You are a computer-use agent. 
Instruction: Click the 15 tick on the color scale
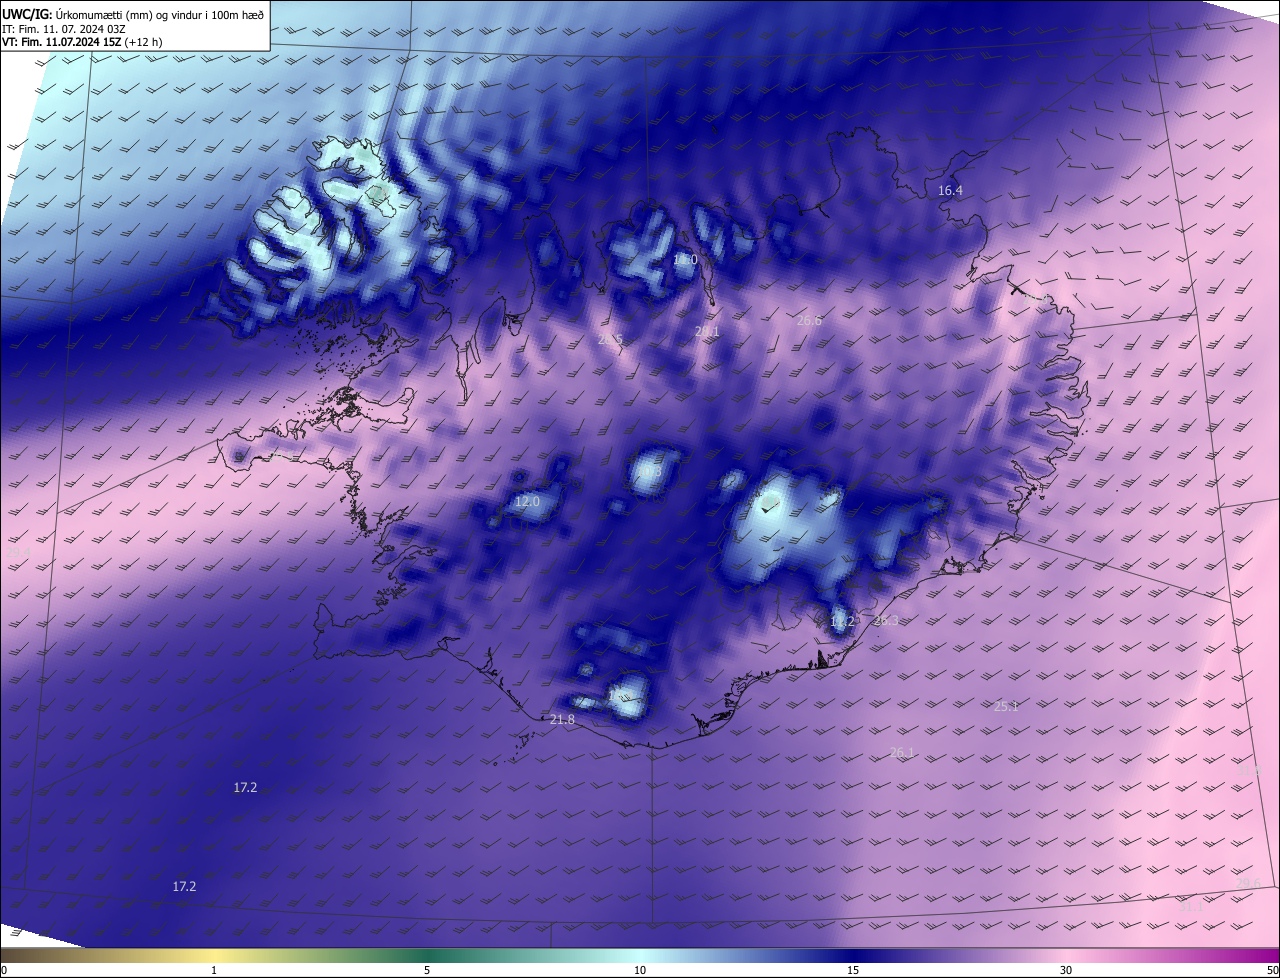[x=853, y=970]
